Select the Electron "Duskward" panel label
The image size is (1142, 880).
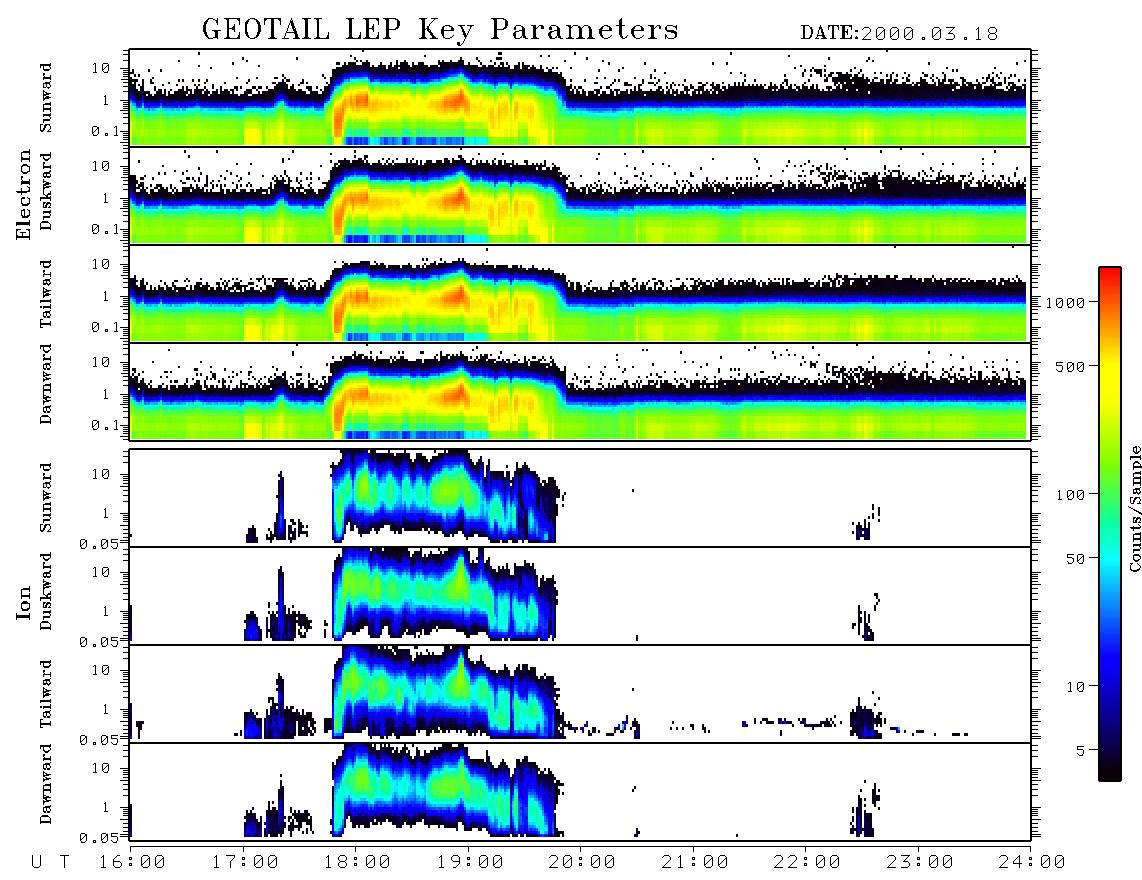46,191
